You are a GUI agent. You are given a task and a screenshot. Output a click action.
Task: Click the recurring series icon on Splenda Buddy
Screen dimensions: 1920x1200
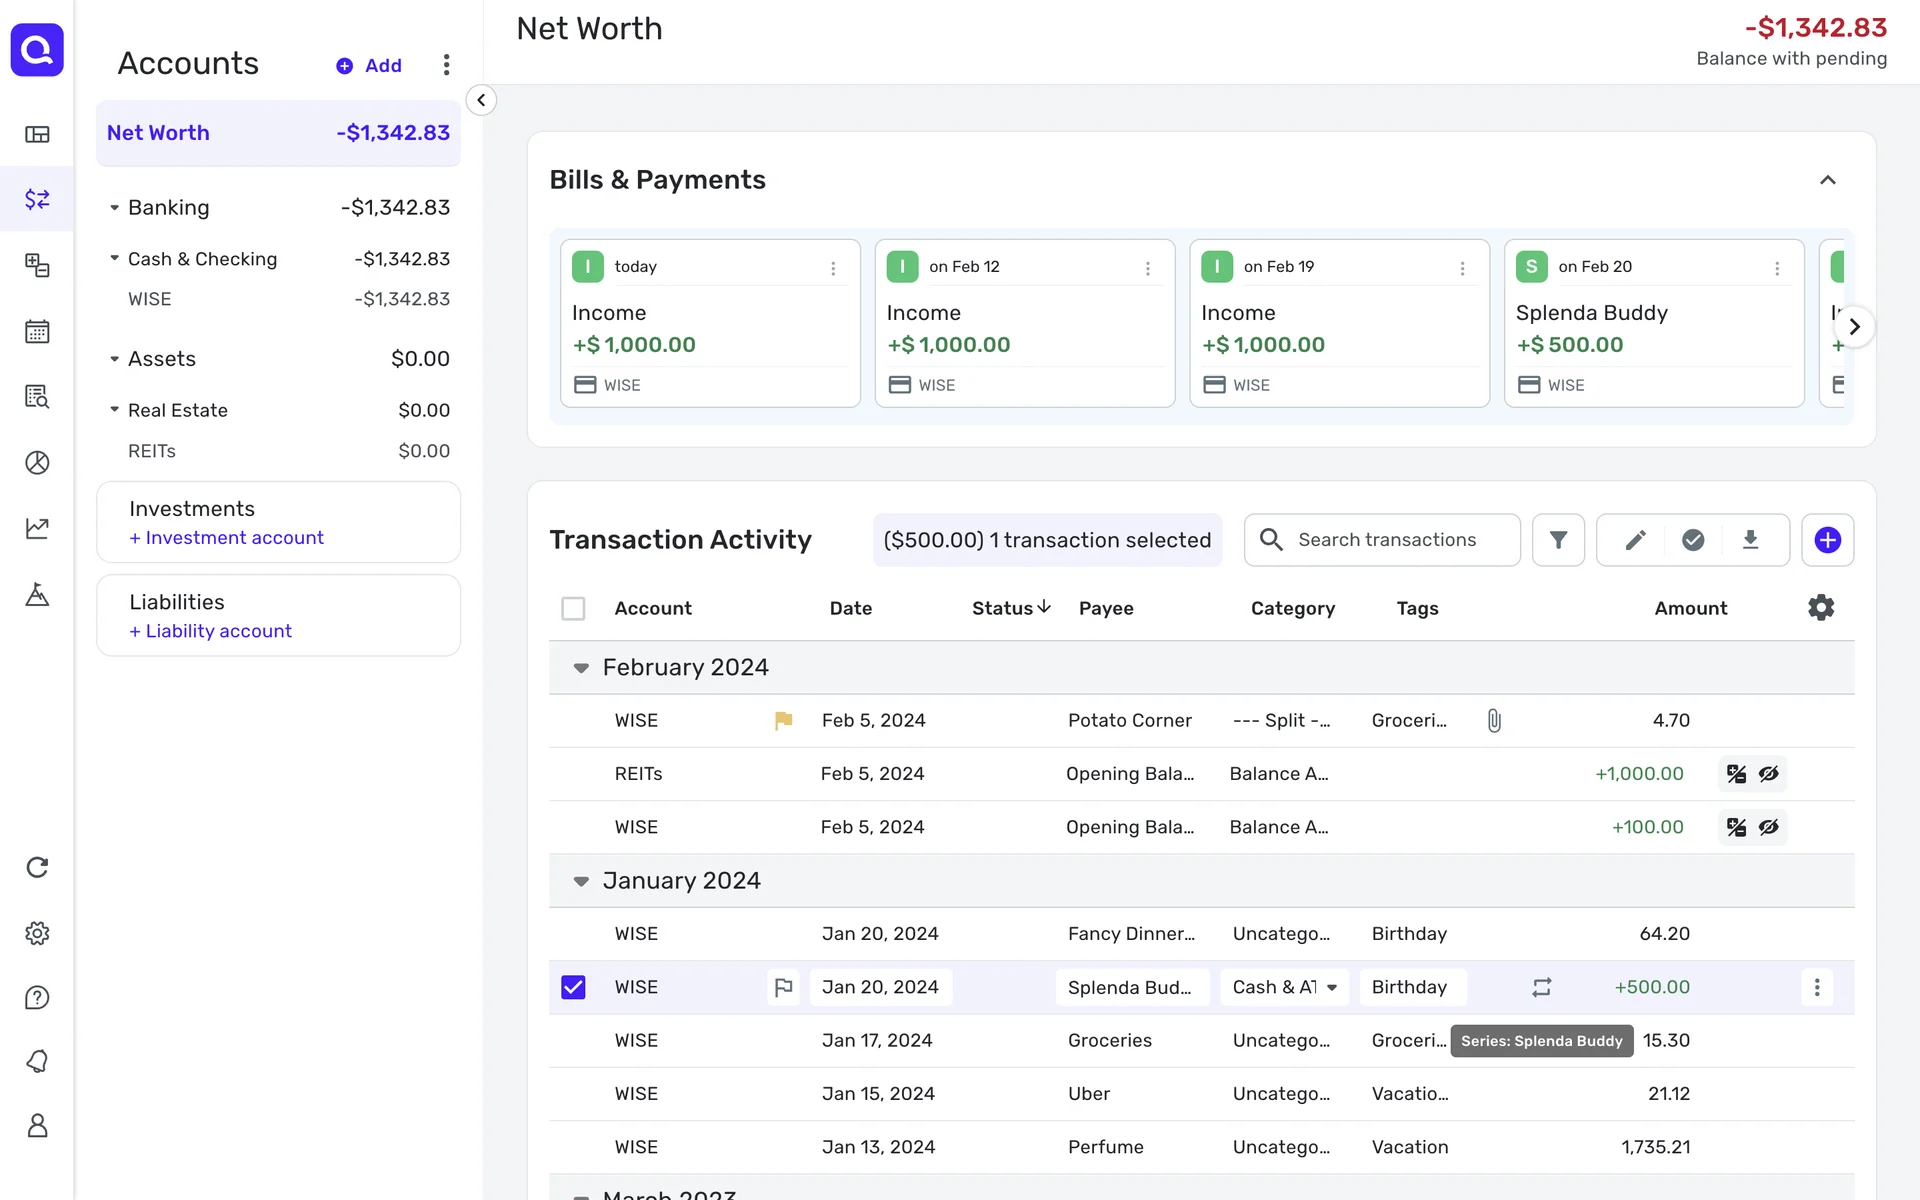coord(1542,987)
